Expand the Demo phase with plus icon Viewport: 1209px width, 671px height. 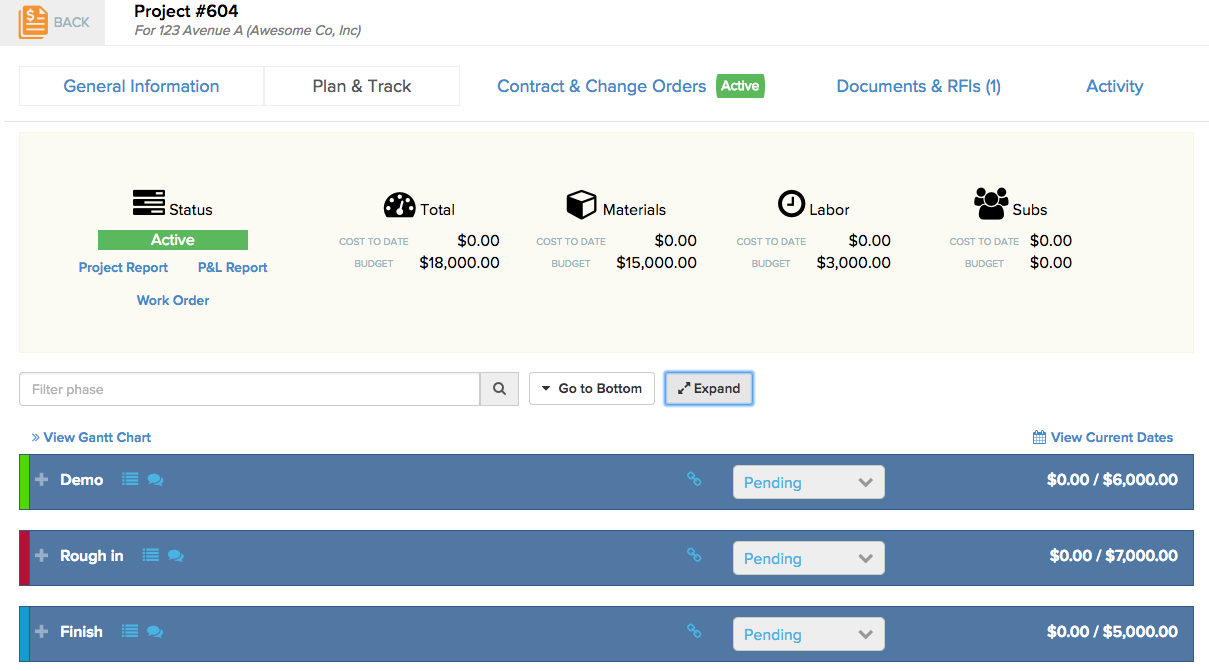[x=41, y=480]
